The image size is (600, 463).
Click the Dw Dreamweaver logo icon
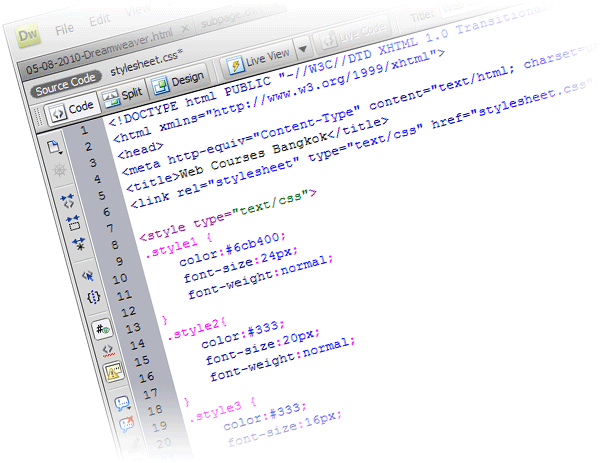coord(28,36)
